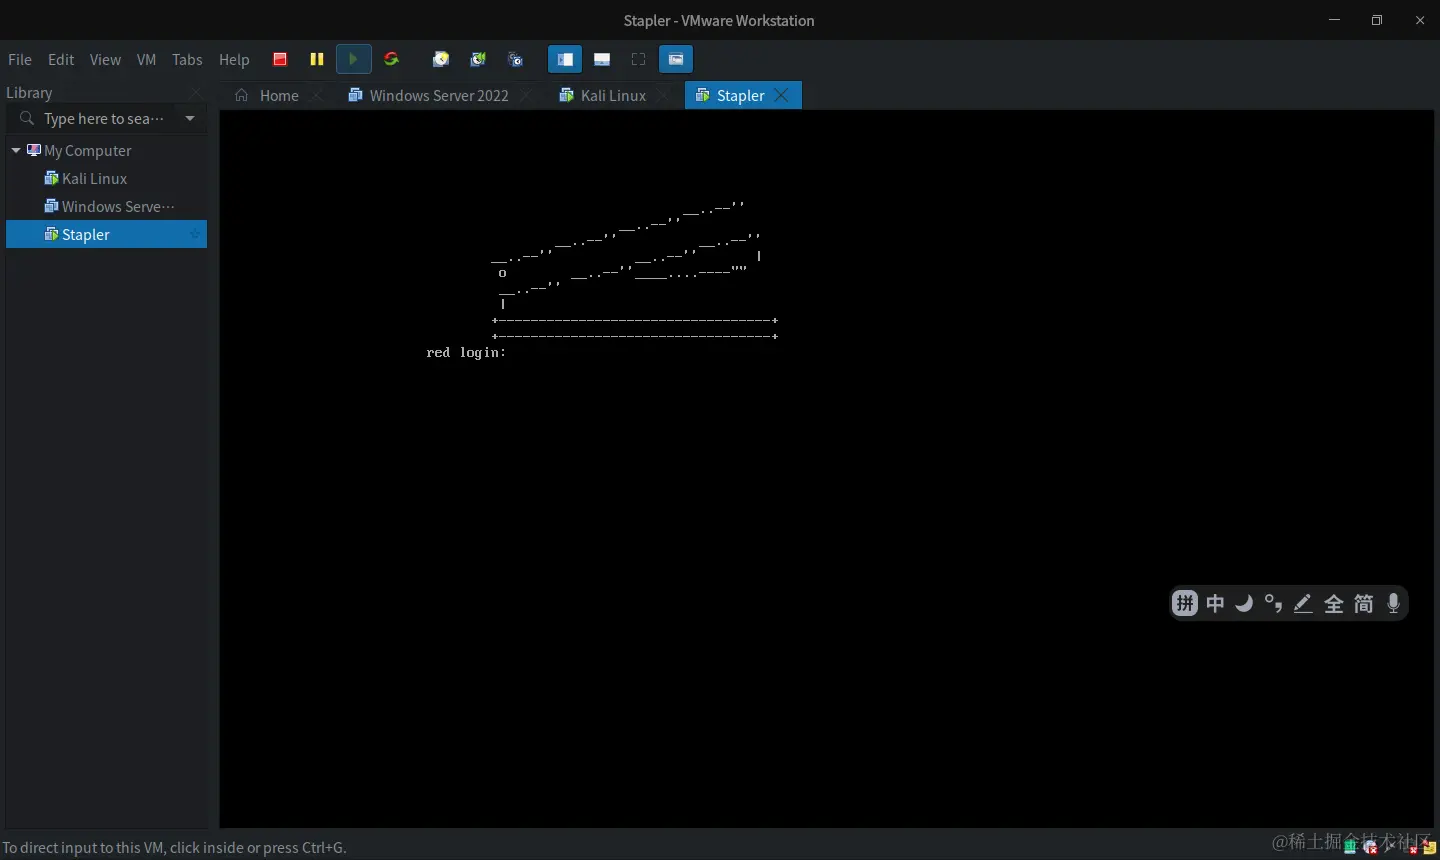Restart the guest with the red-green arrows icon
This screenshot has height=860, width=1440.
pos(391,59)
